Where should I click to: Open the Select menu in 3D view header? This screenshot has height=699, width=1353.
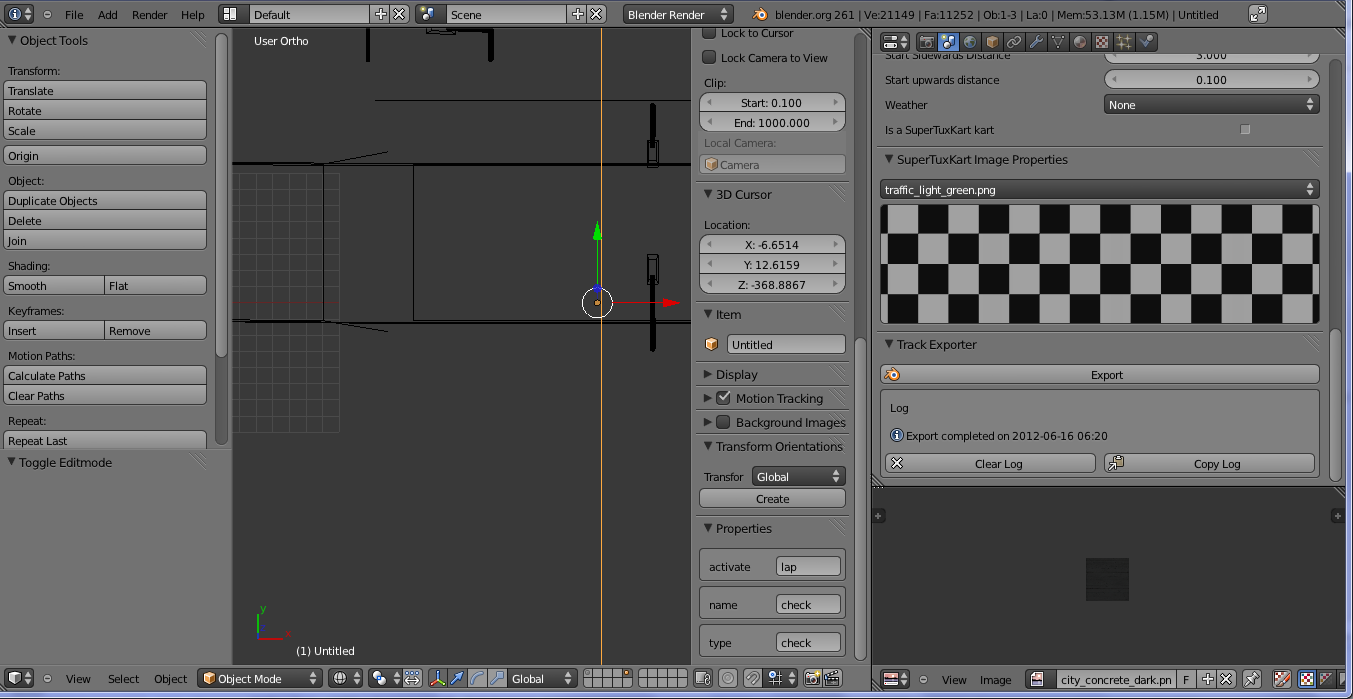point(123,679)
